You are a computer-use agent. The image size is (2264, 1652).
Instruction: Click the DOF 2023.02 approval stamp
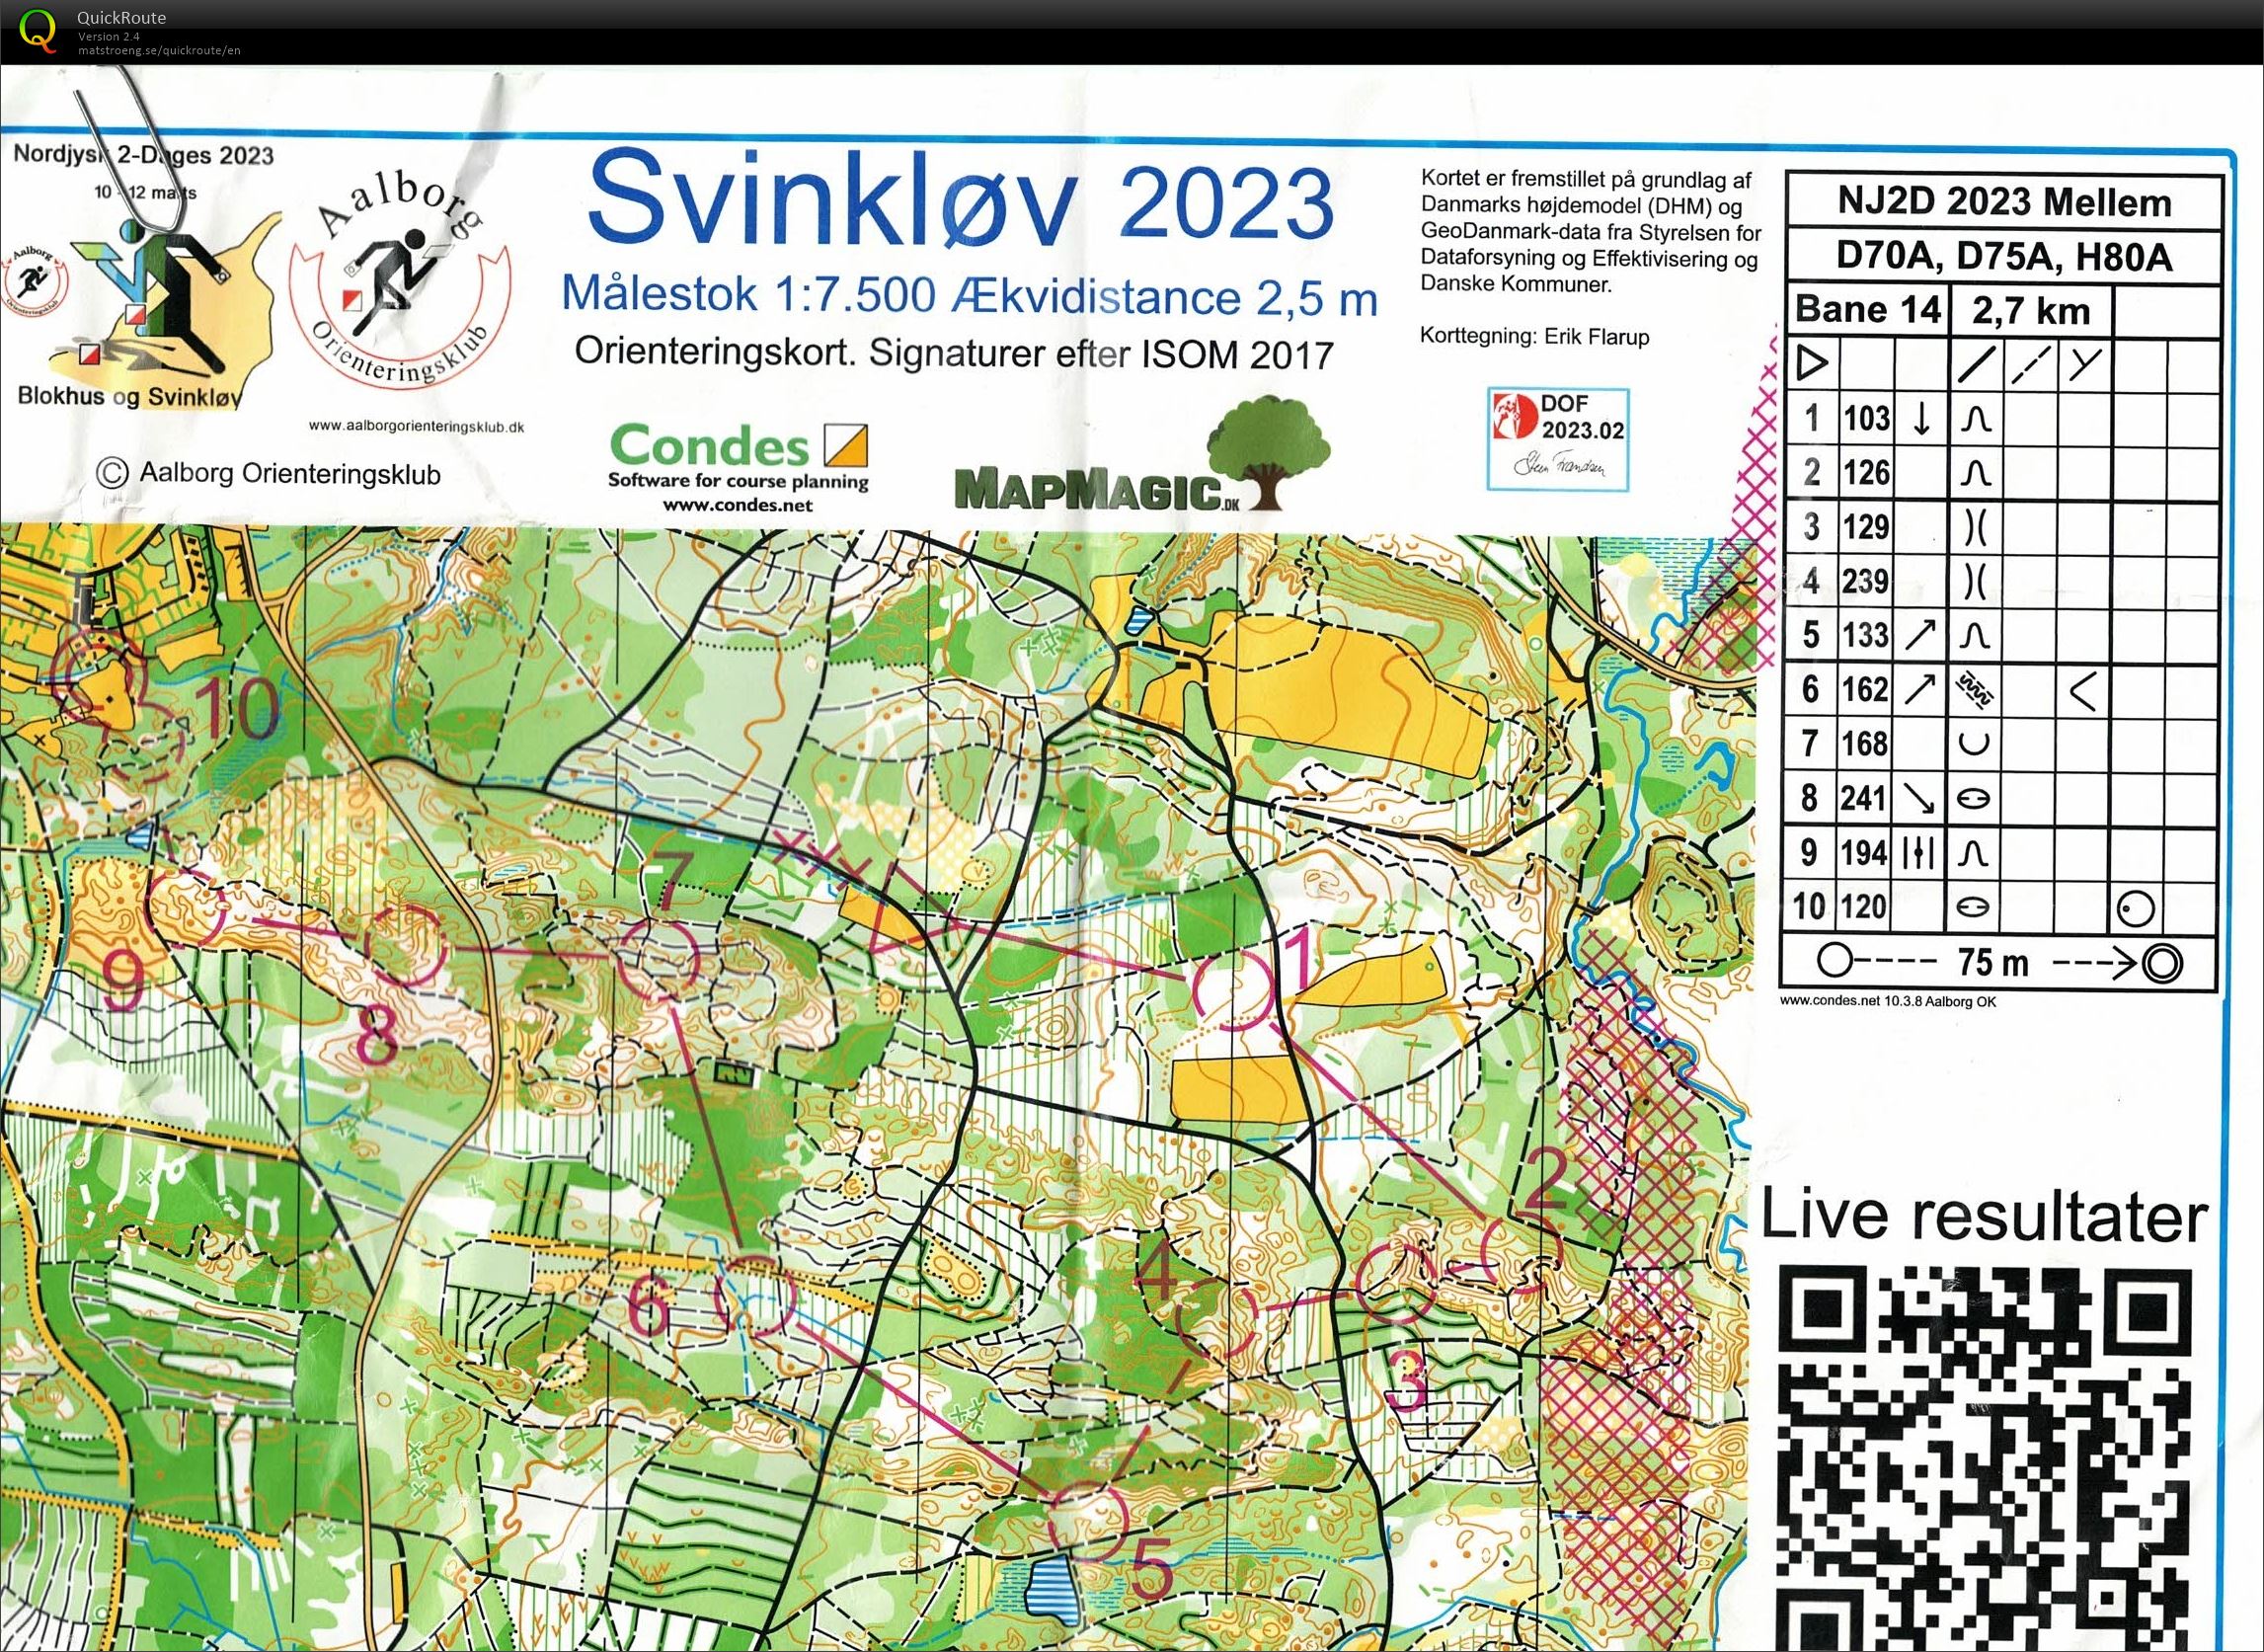(x=1558, y=438)
